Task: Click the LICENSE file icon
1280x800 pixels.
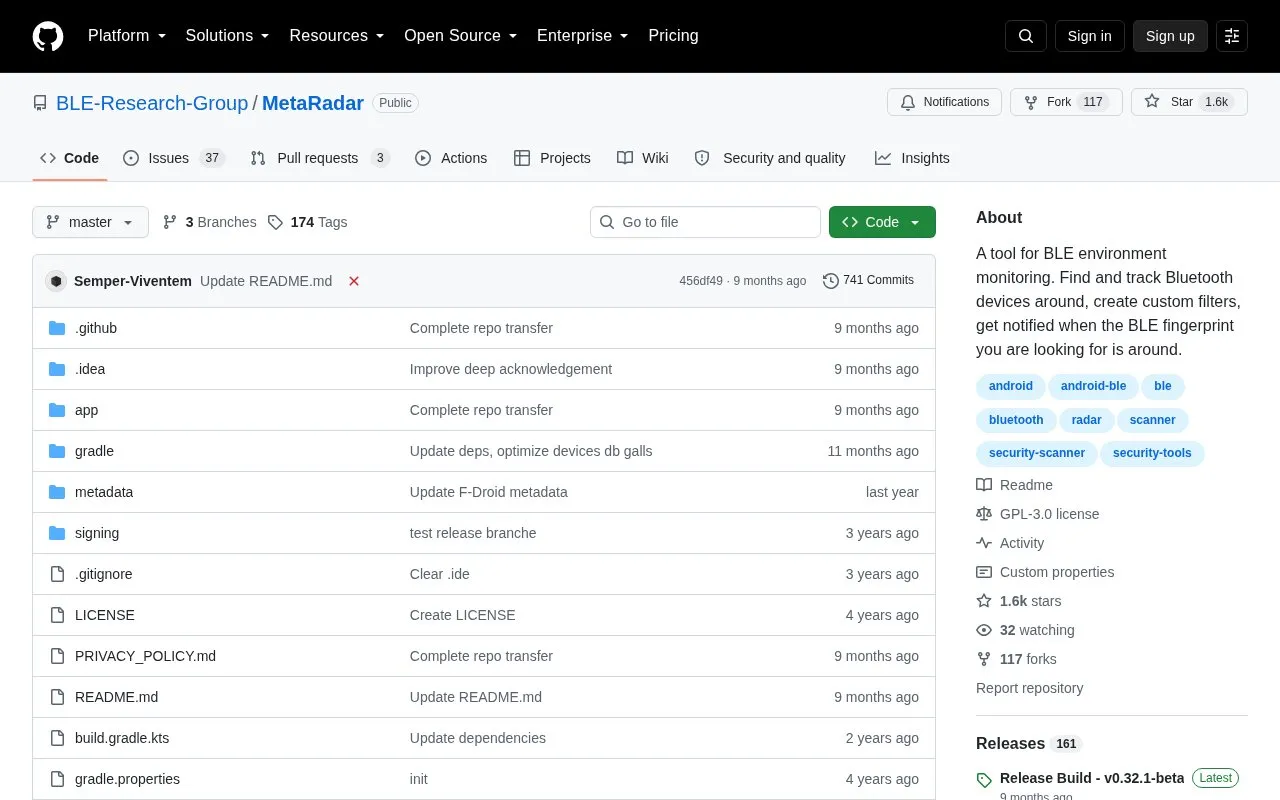Action: tap(57, 615)
